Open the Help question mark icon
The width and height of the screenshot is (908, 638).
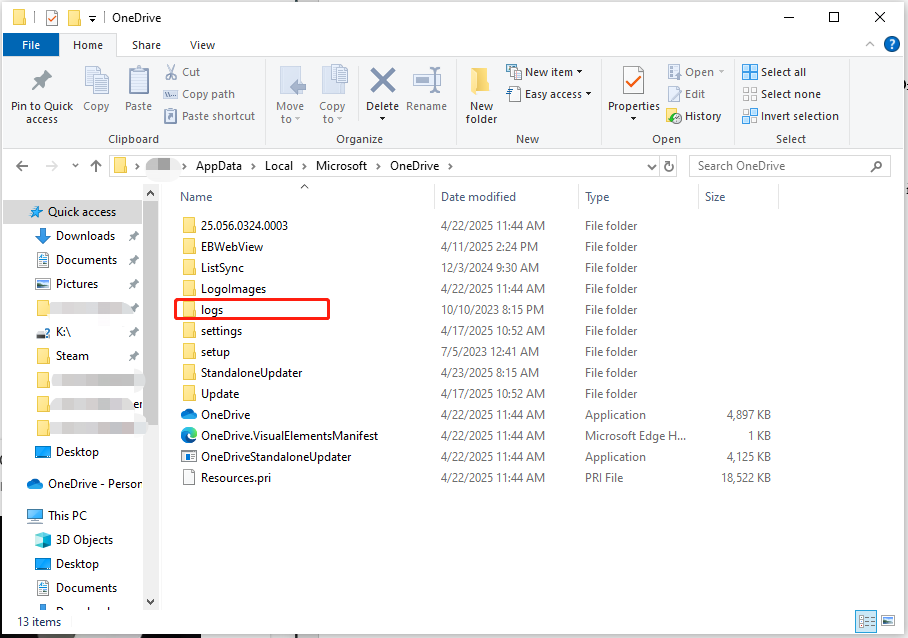(891, 44)
